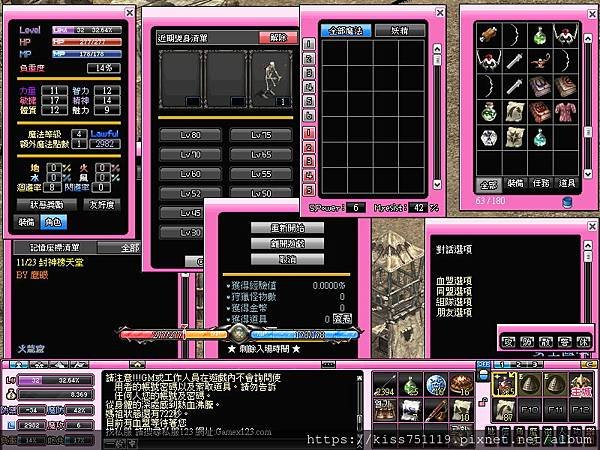
Task: Open the 記憶座標清單 tab
Action: [55, 248]
